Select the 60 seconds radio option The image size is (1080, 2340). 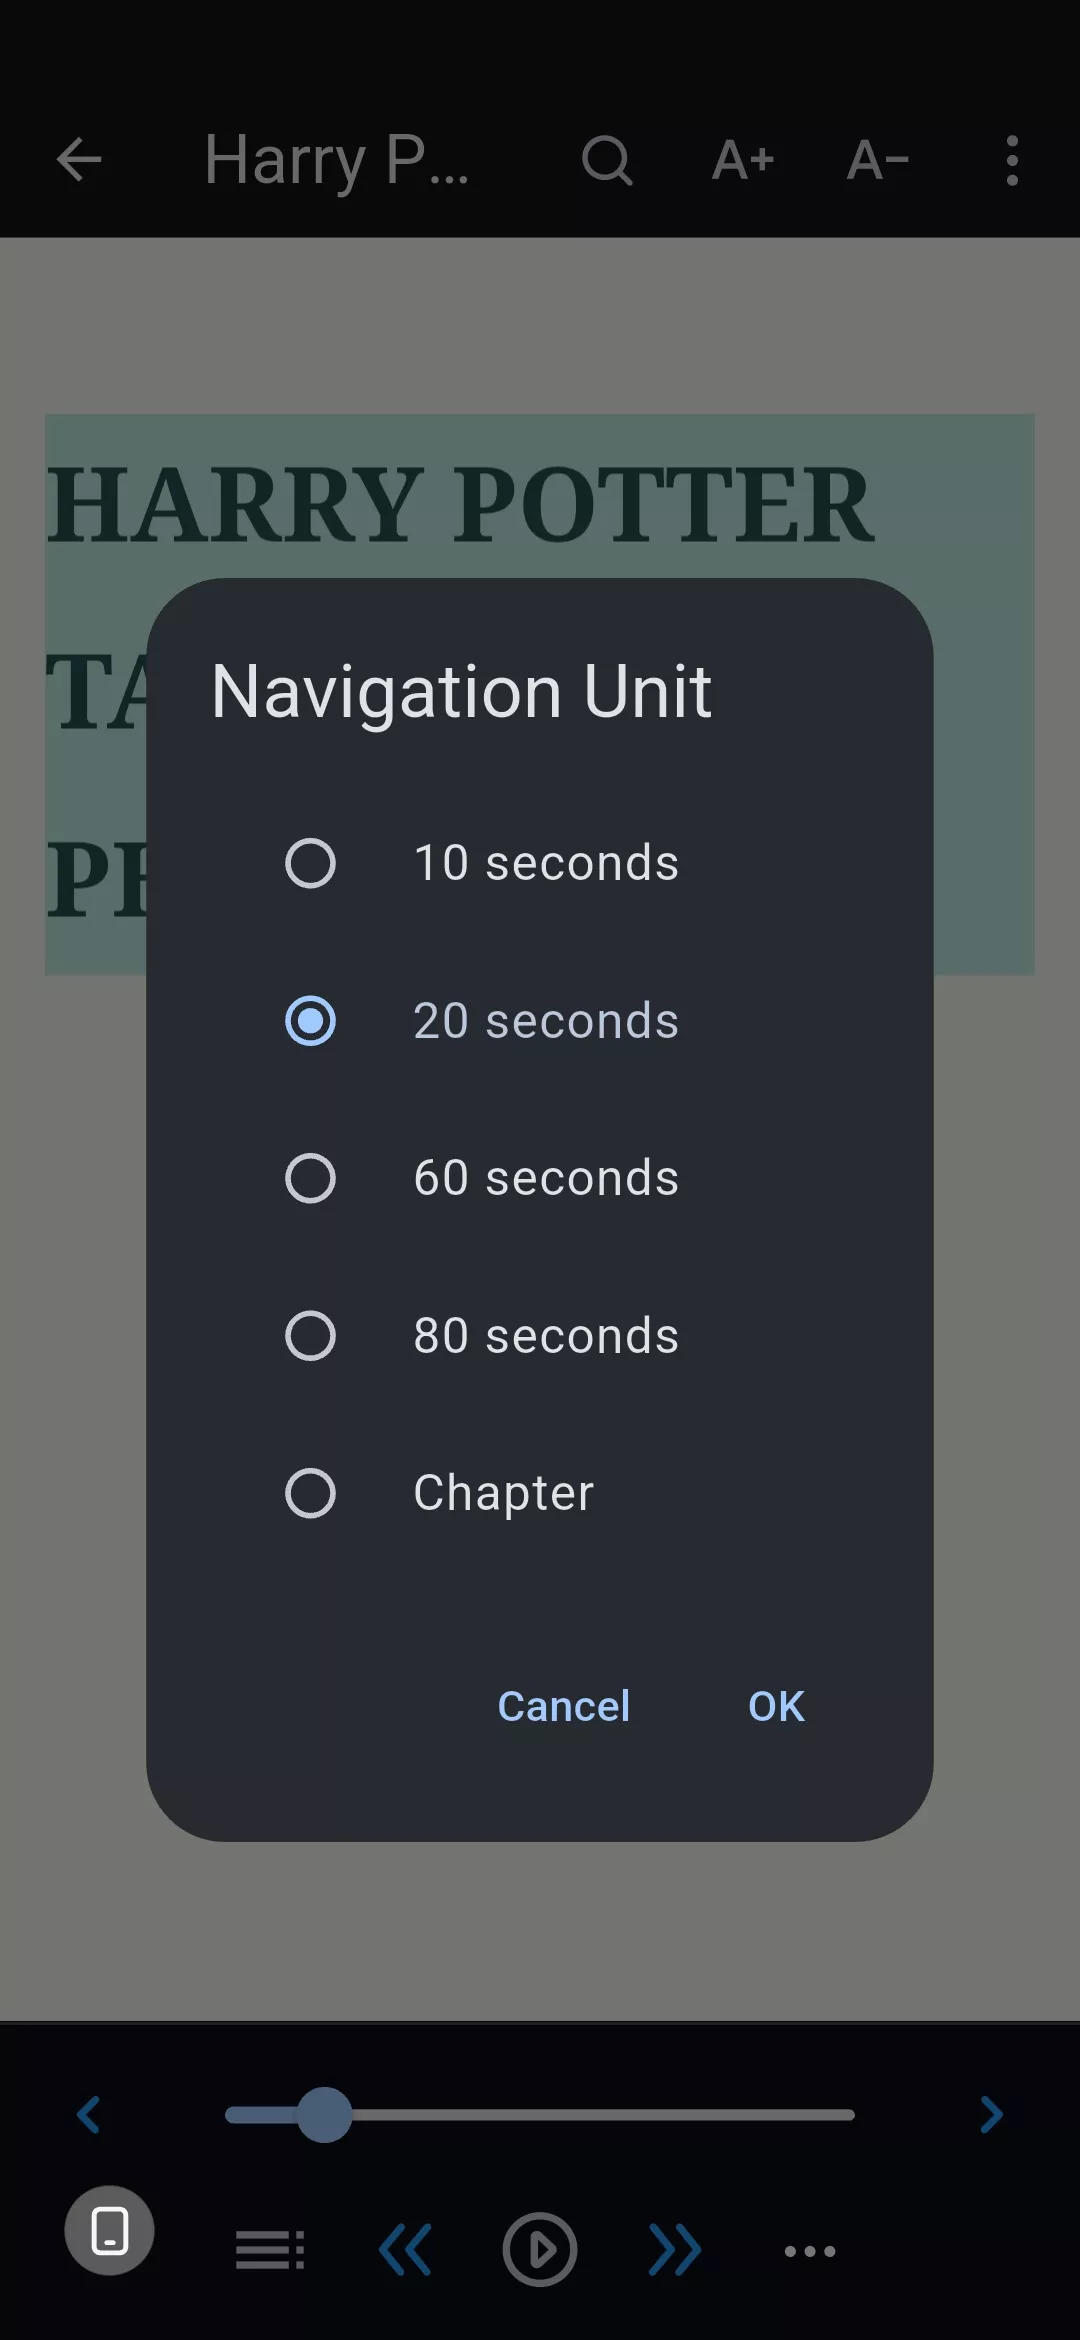310,1178
